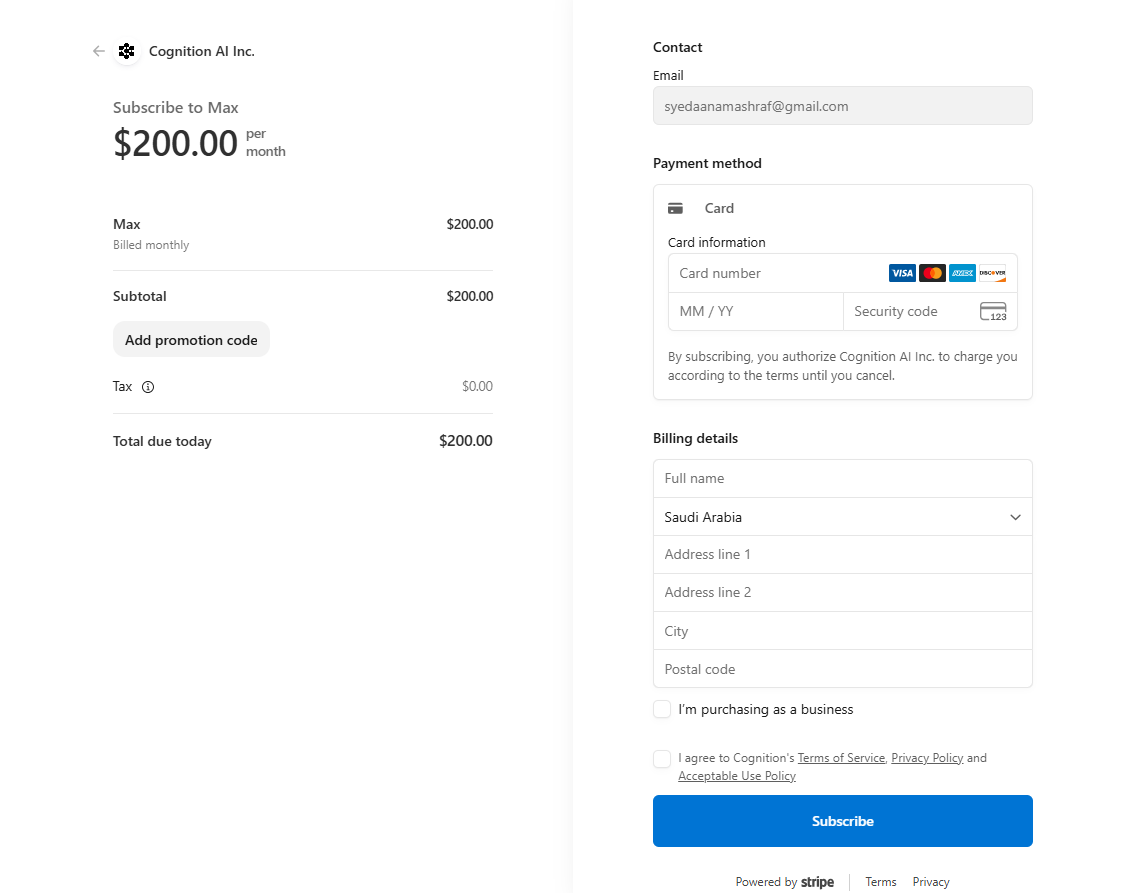Click the blue Subscribe button
1143x893 pixels.
(x=843, y=821)
